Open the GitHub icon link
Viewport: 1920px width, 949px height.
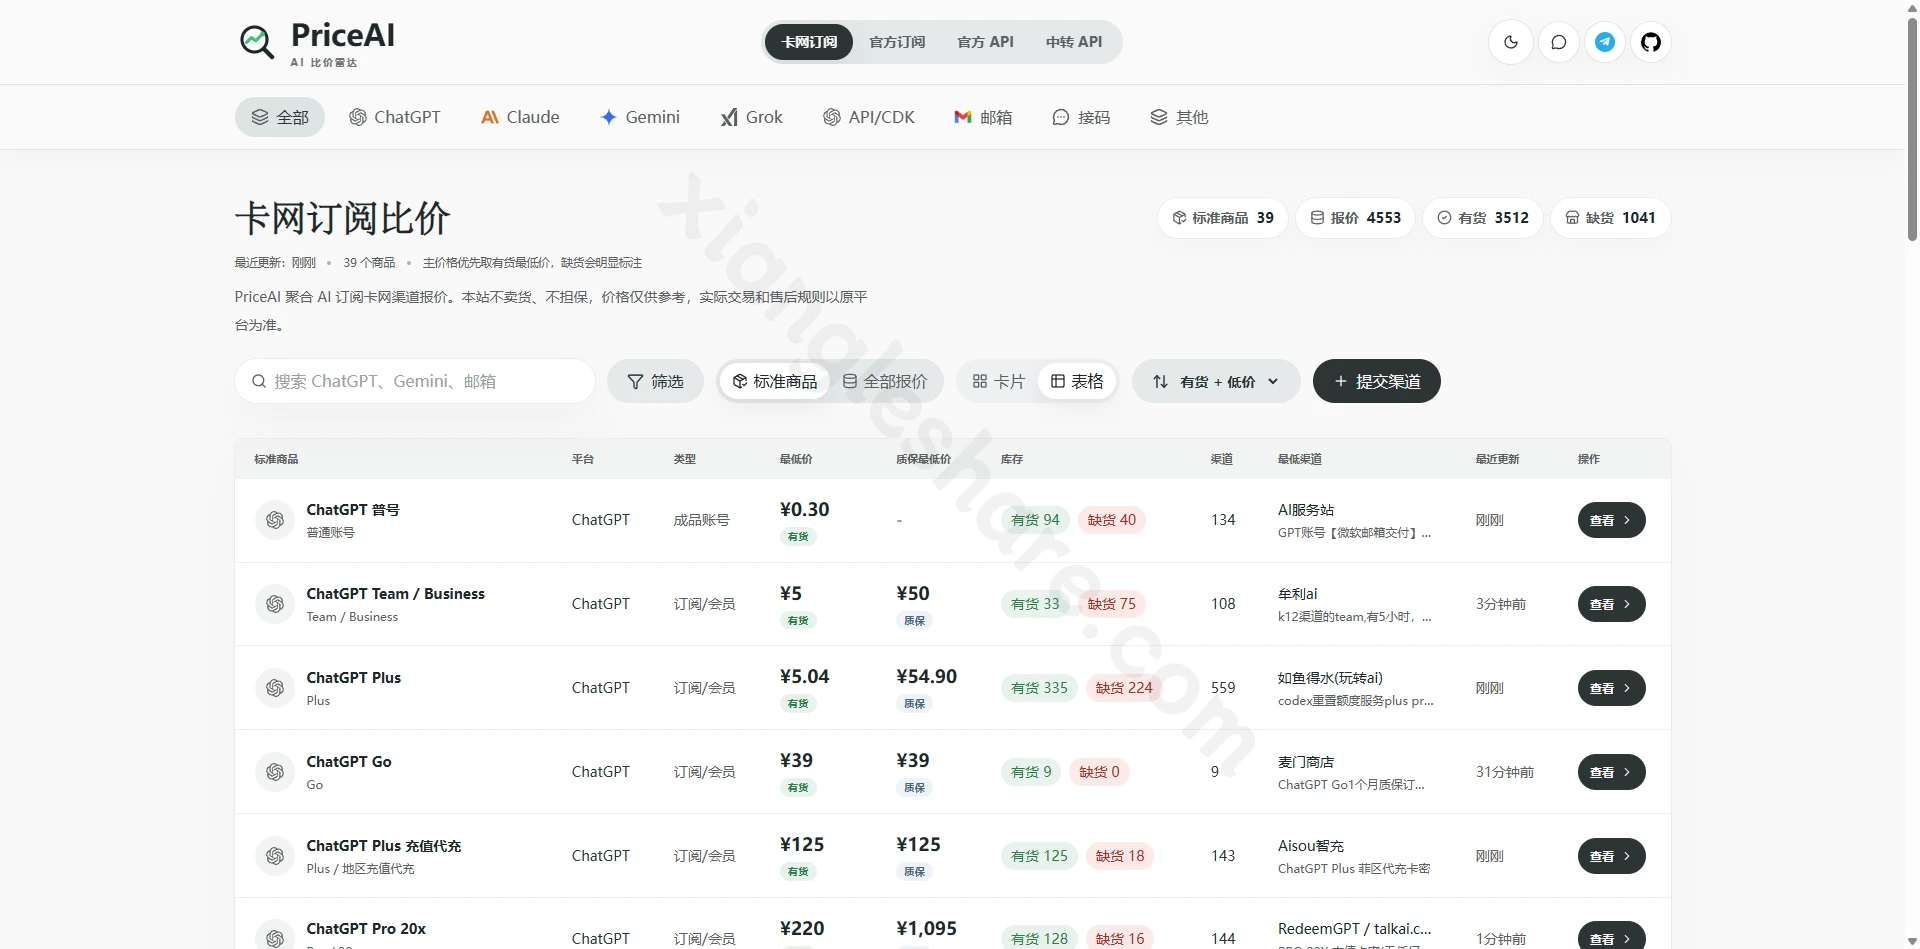tap(1651, 42)
